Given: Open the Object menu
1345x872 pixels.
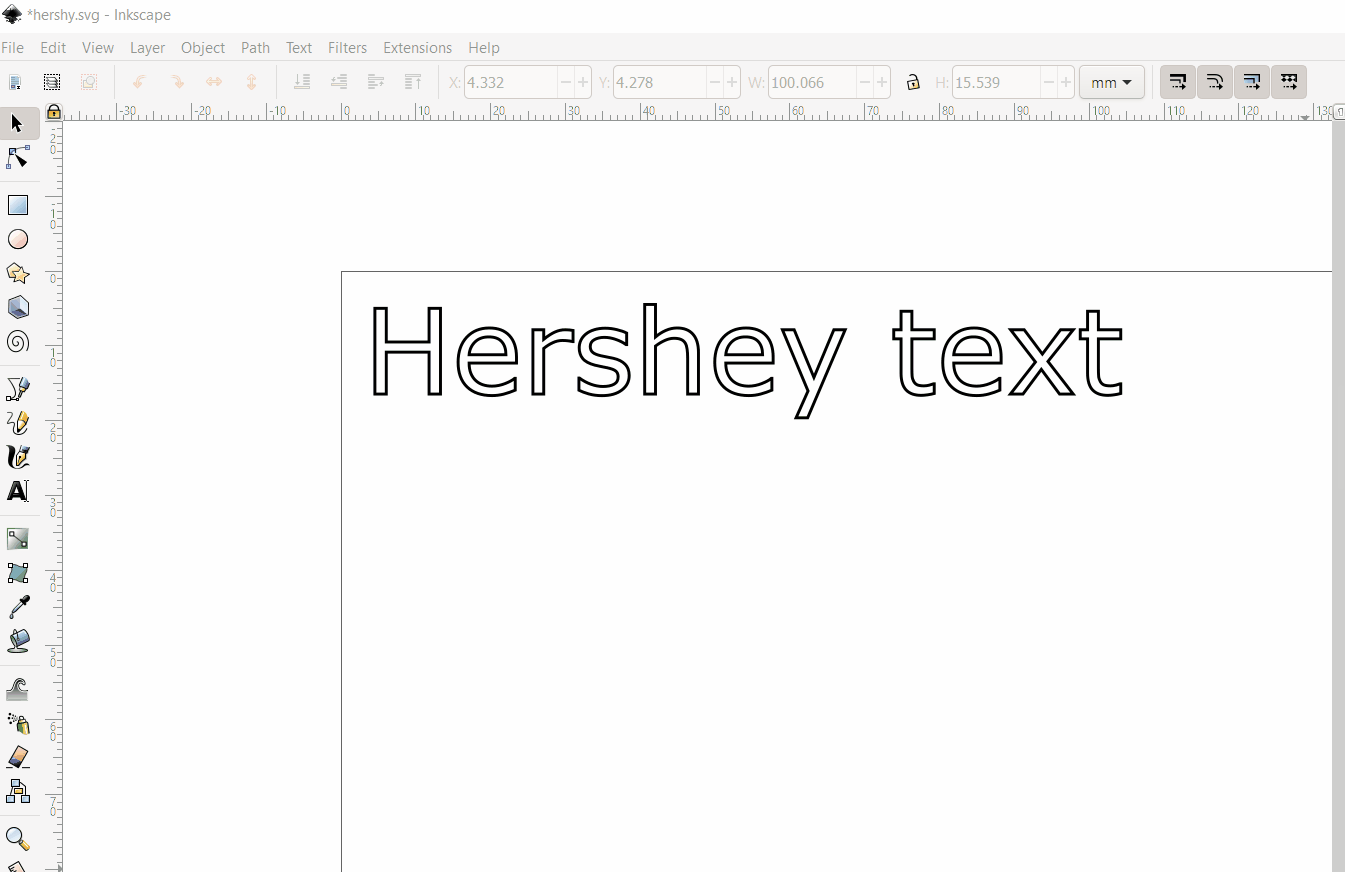Looking at the screenshot, I should (203, 48).
